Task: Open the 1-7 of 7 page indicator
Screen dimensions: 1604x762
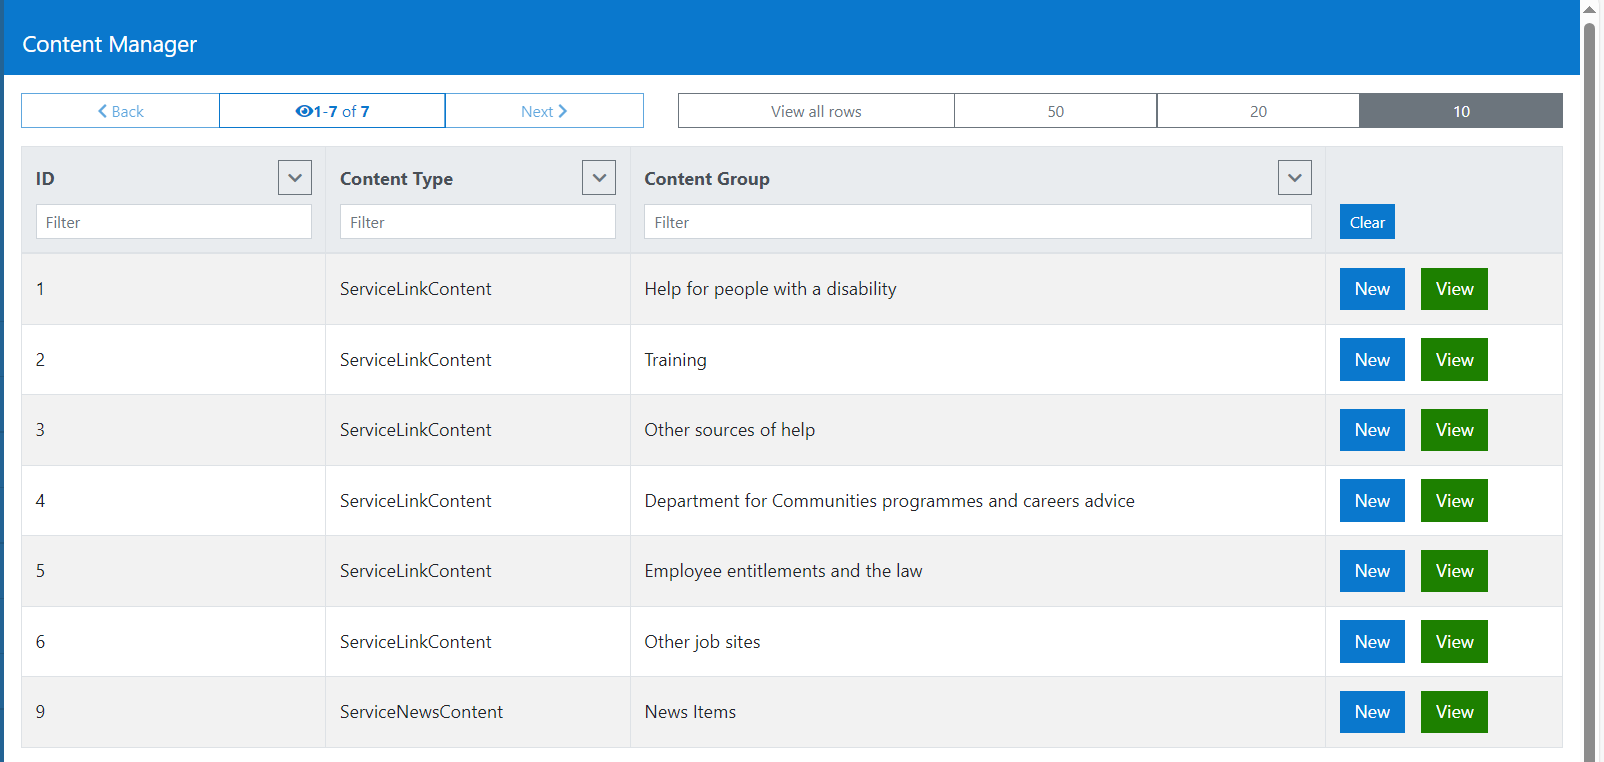Action: point(332,111)
